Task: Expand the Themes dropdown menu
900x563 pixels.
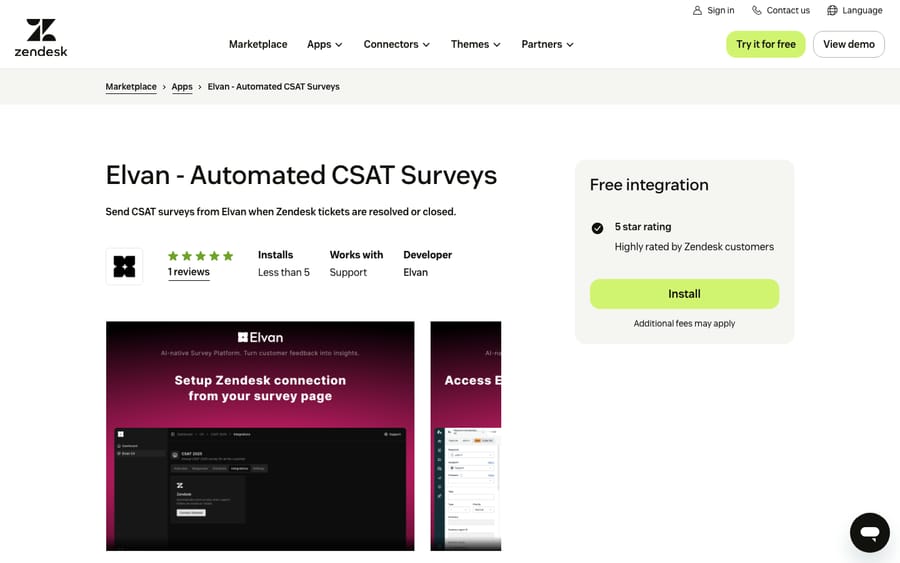Action: click(x=476, y=44)
